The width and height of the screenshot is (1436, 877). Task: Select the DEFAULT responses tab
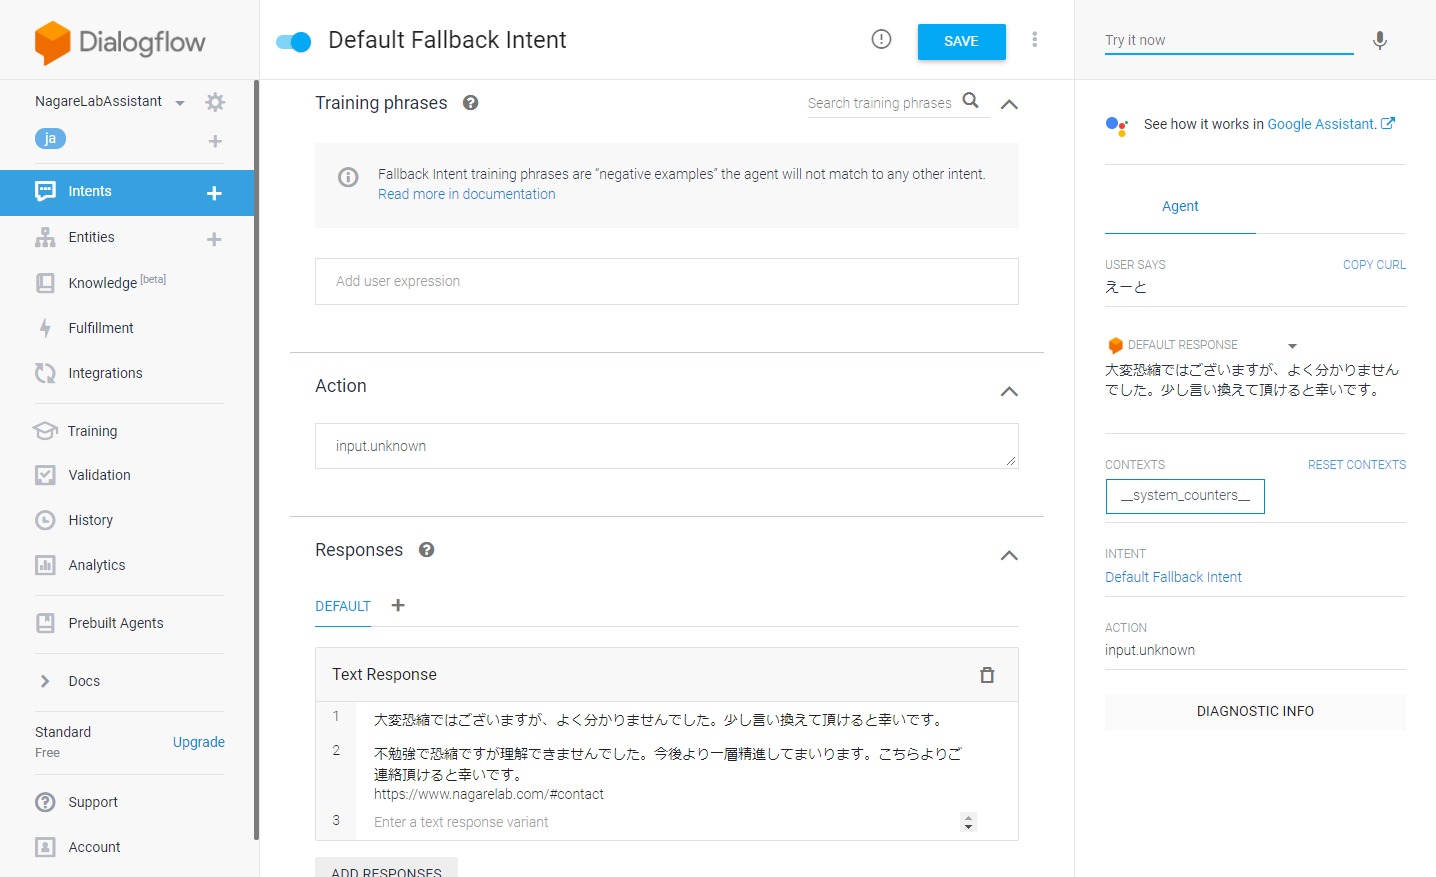pyautogui.click(x=343, y=606)
